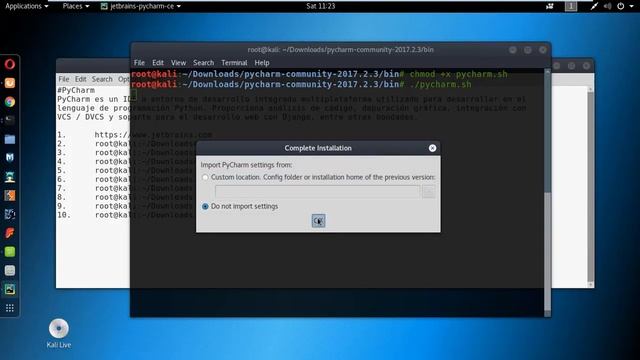Open the Places menu
The image size is (640, 360).
click(76, 6)
